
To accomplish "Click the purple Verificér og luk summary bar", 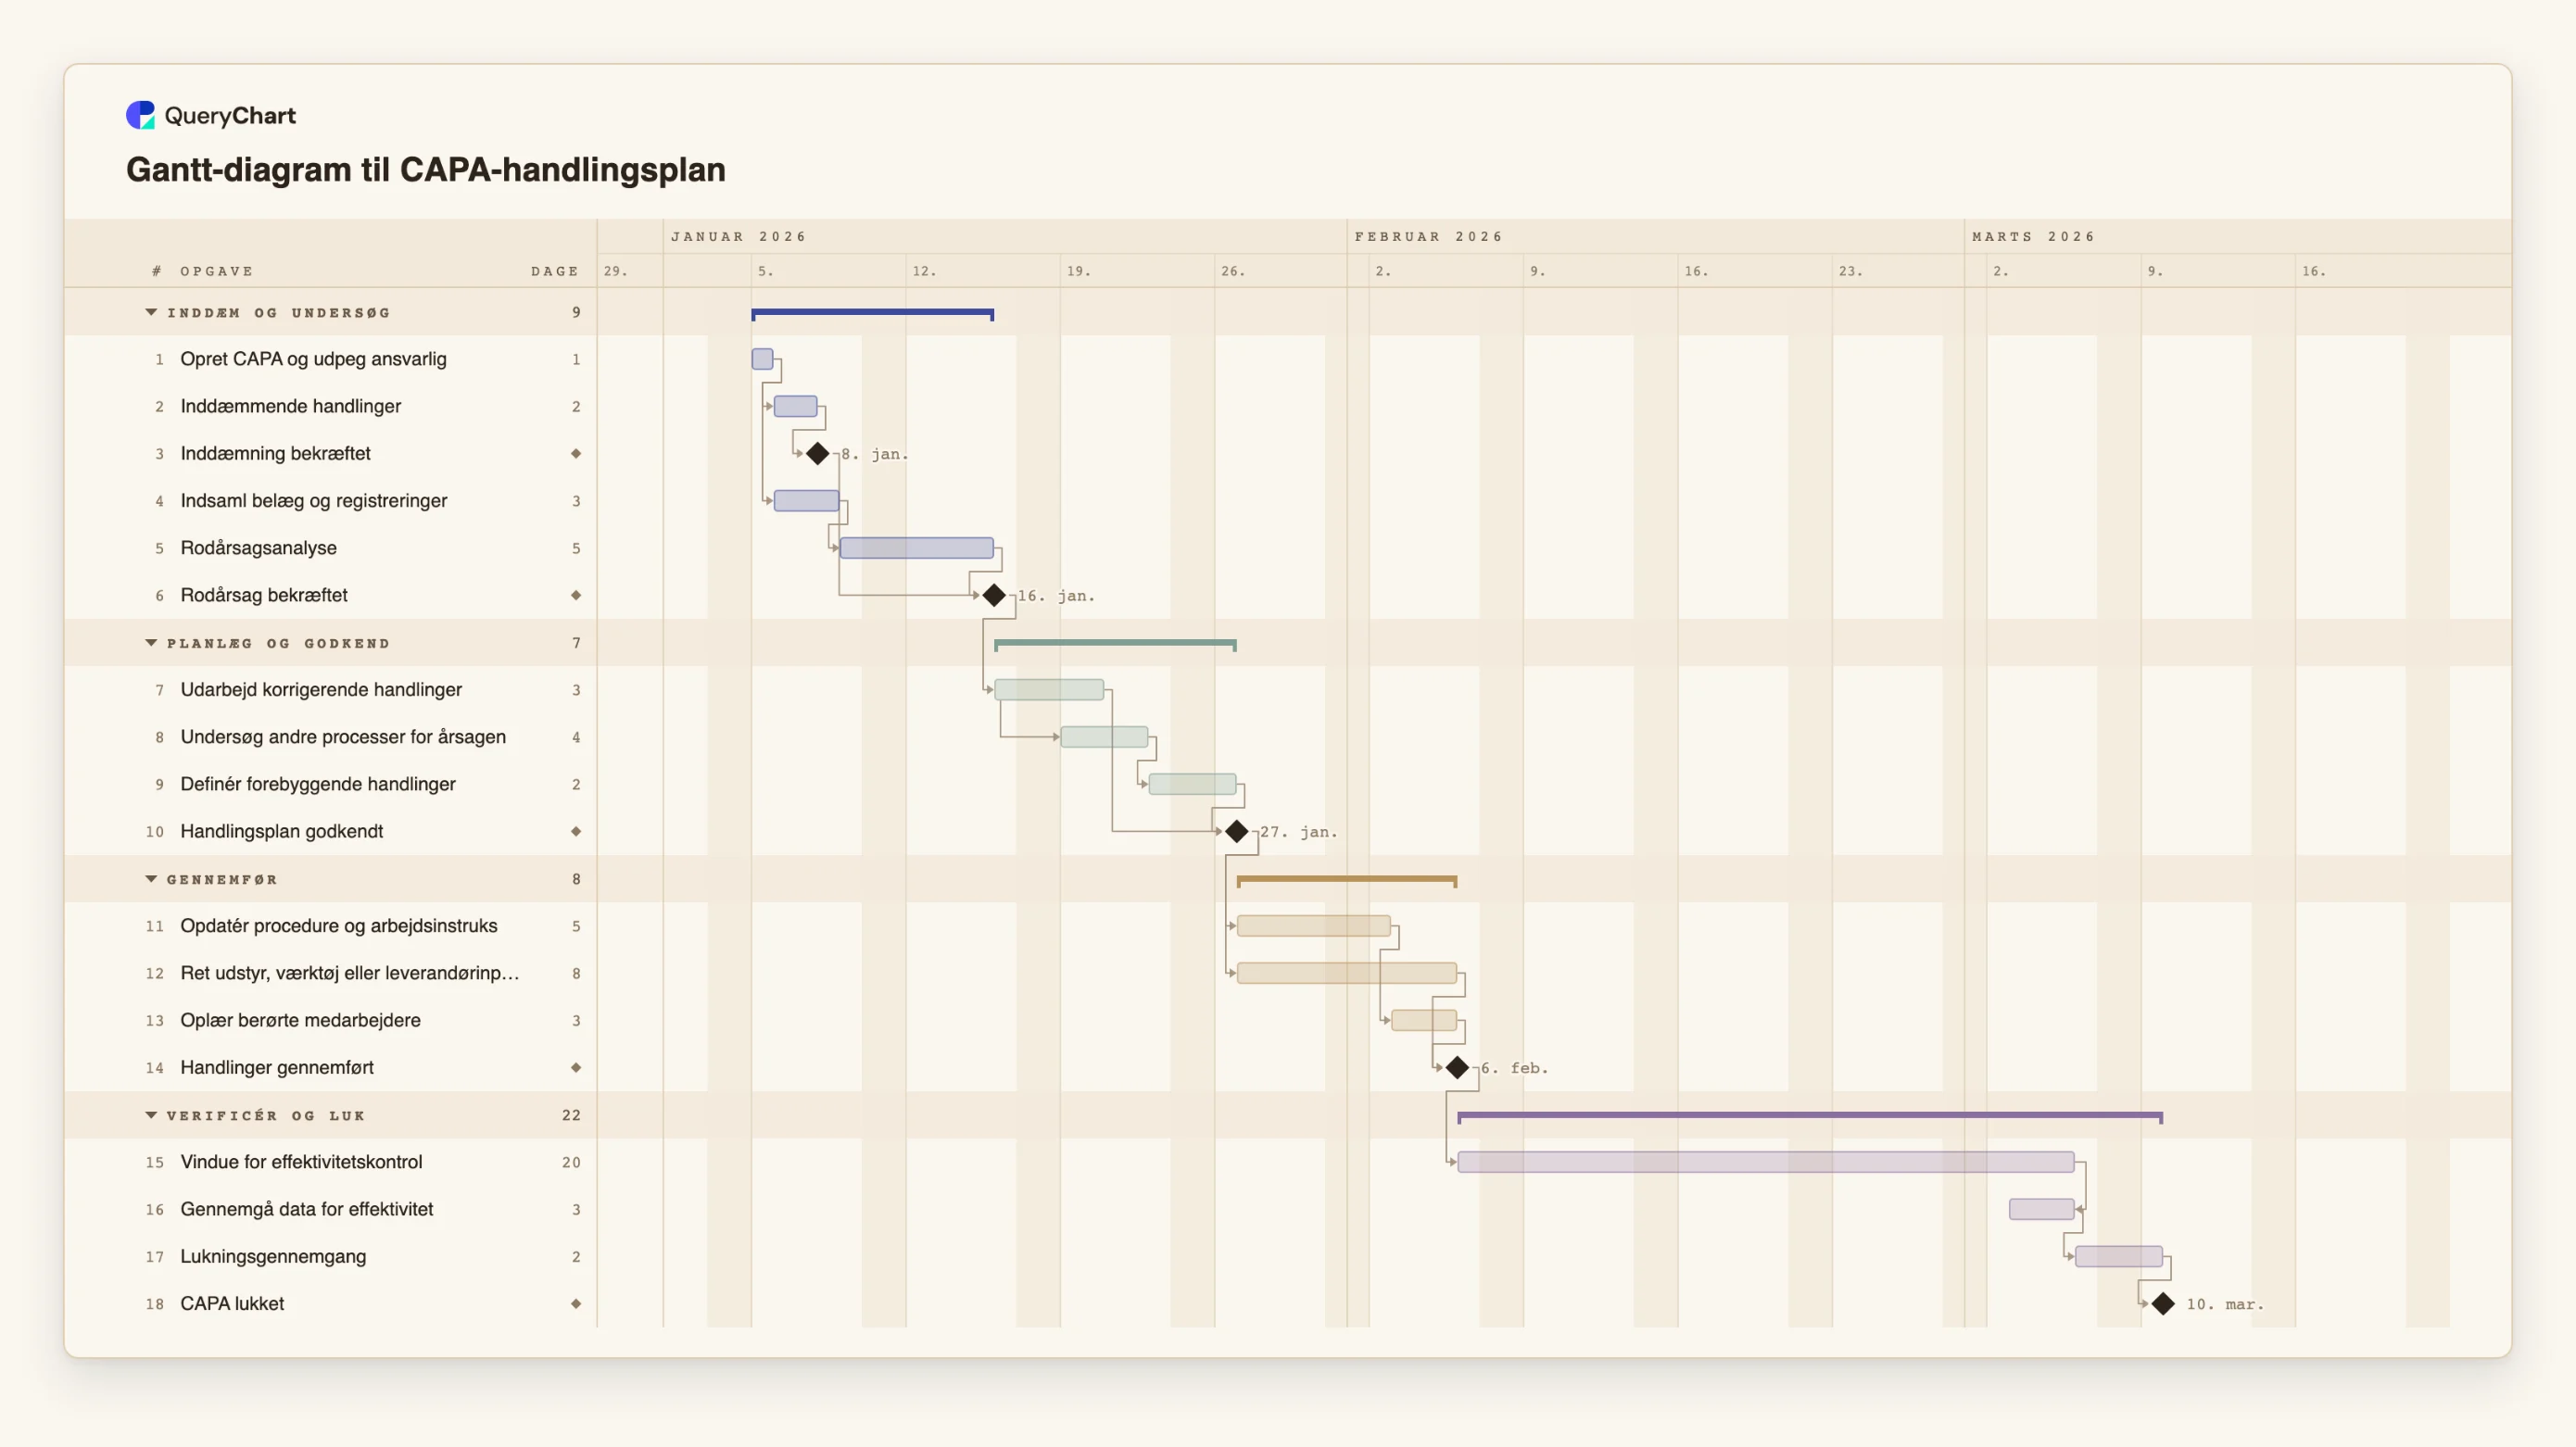I will coord(1810,1117).
